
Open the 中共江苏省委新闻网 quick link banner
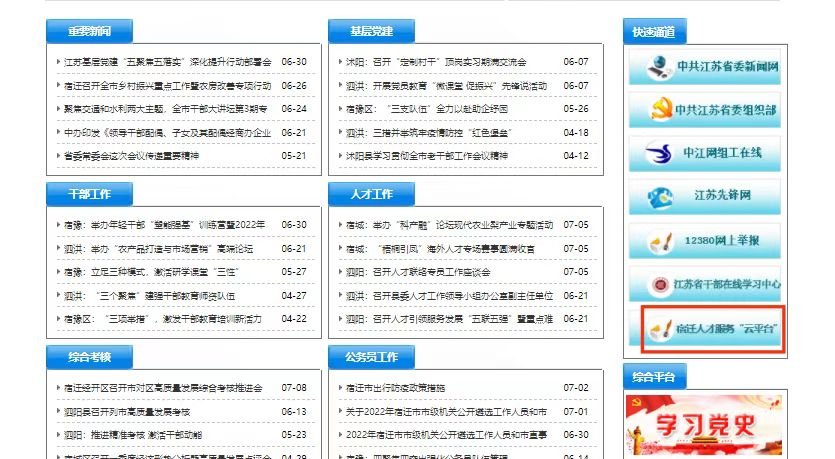tap(706, 67)
